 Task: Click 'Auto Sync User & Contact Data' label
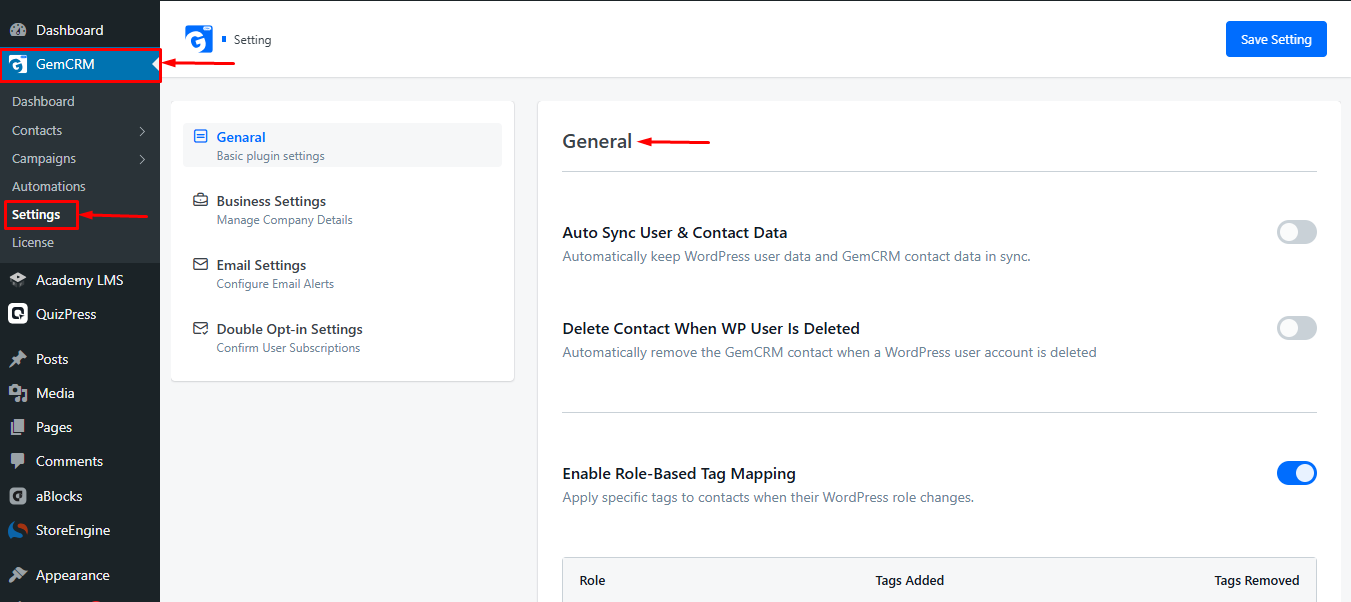[x=675, y=233]
